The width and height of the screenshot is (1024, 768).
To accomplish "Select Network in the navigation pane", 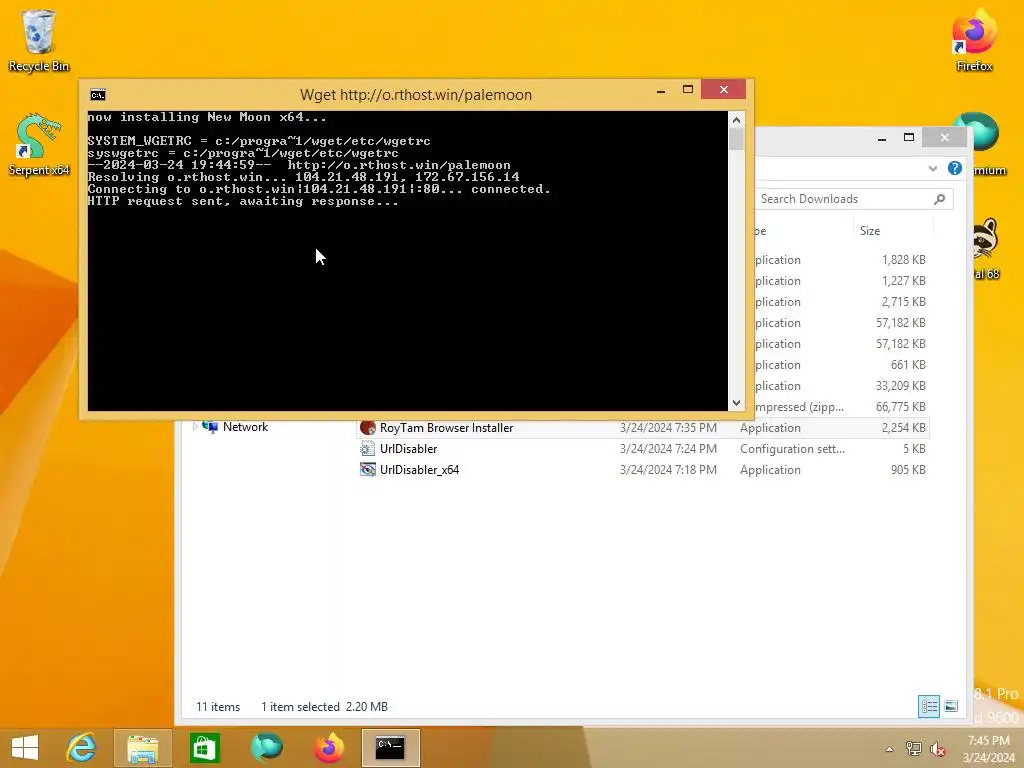I will pyautogui.click(x=246, y=426).
